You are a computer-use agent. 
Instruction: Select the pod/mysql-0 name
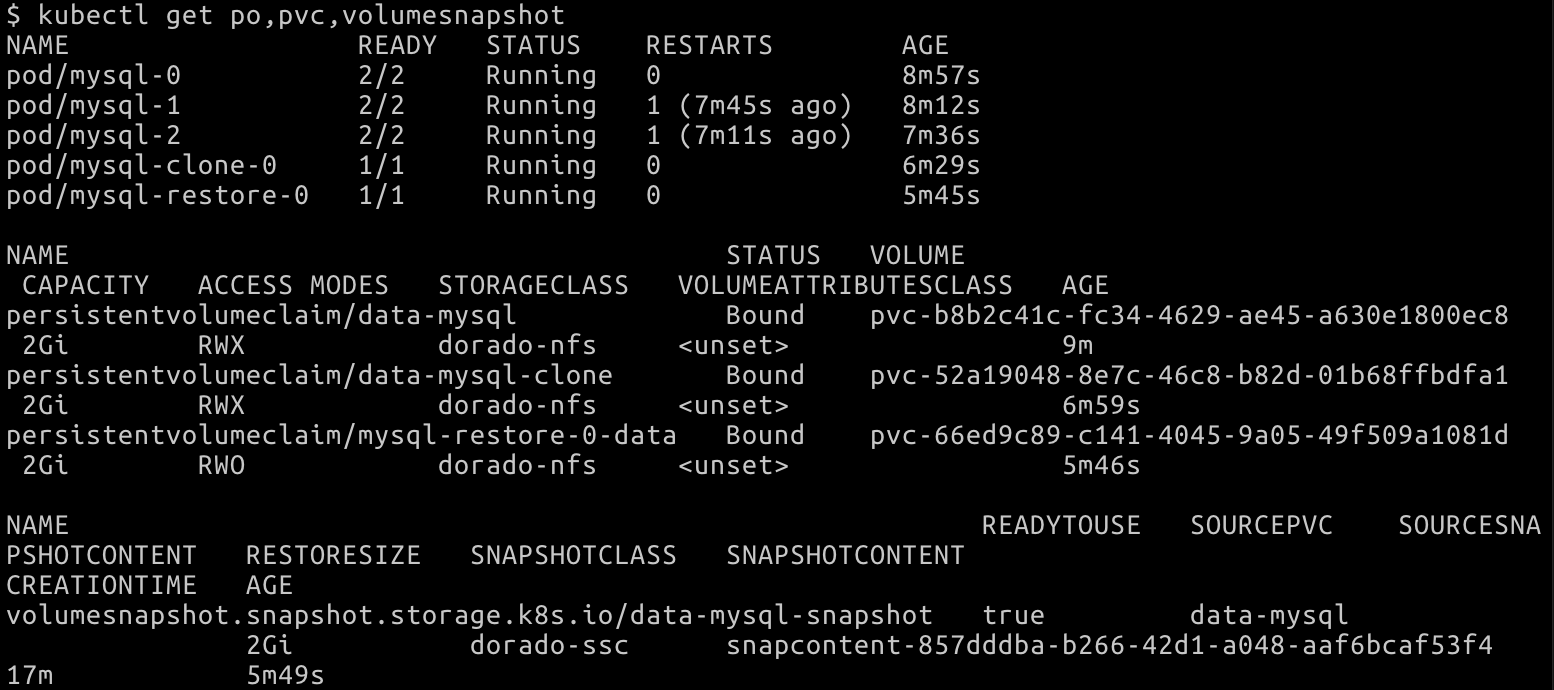(94, 75)
